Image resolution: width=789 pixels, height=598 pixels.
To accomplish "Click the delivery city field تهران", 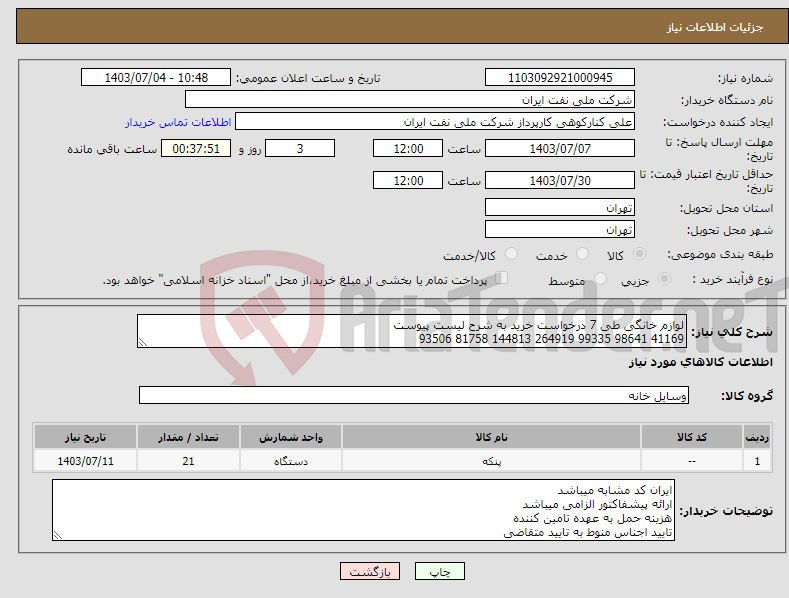I will (560, 230).
